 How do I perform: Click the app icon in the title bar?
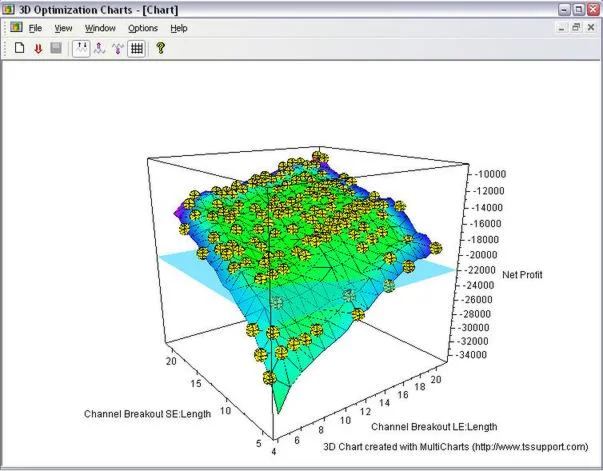9,8
